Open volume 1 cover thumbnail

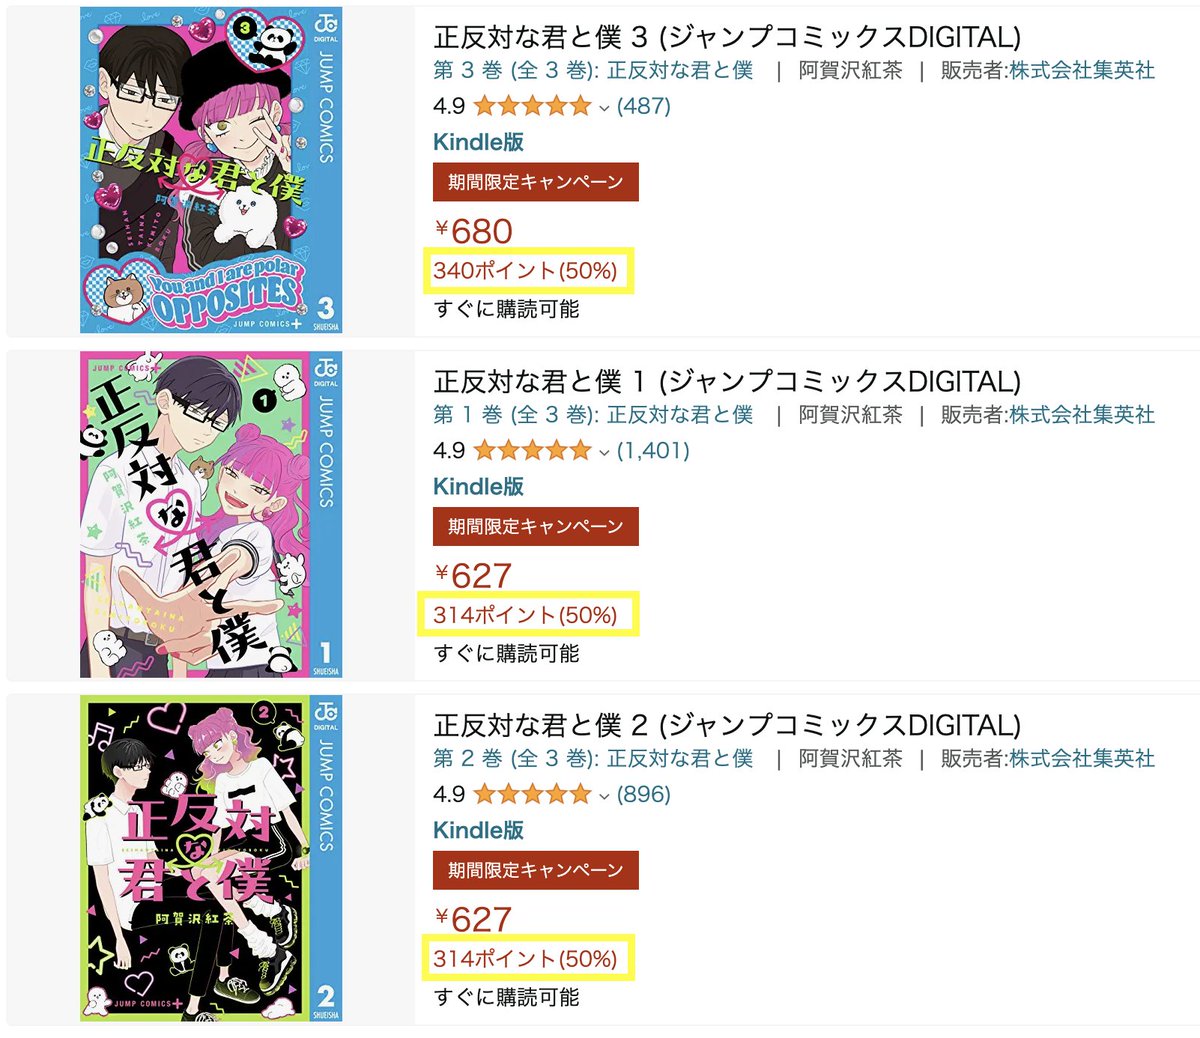211,514
